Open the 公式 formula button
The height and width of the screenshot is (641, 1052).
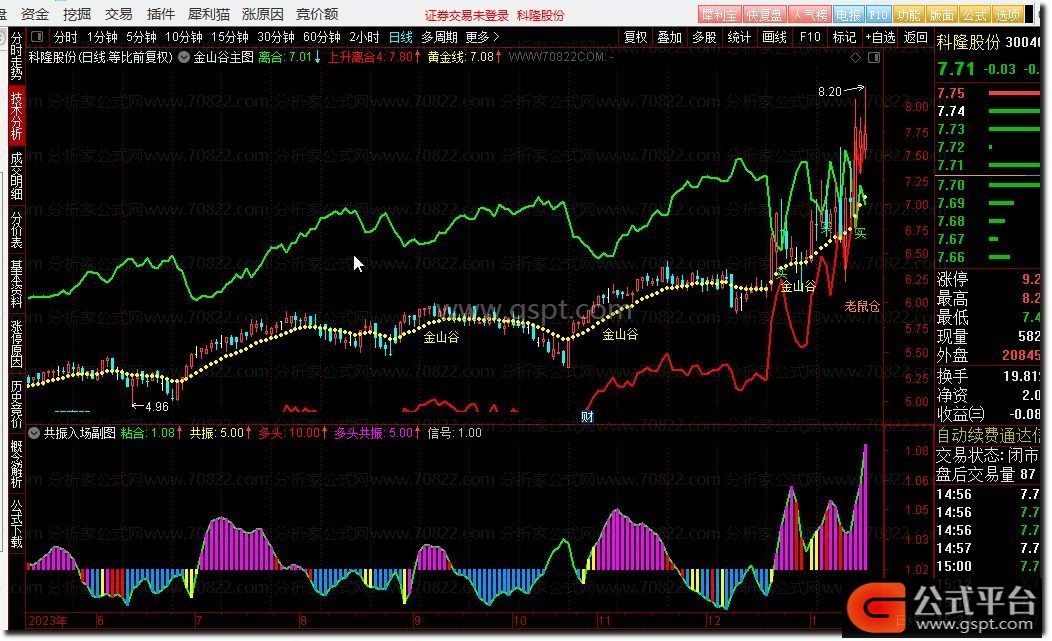[x=974, y=14]
